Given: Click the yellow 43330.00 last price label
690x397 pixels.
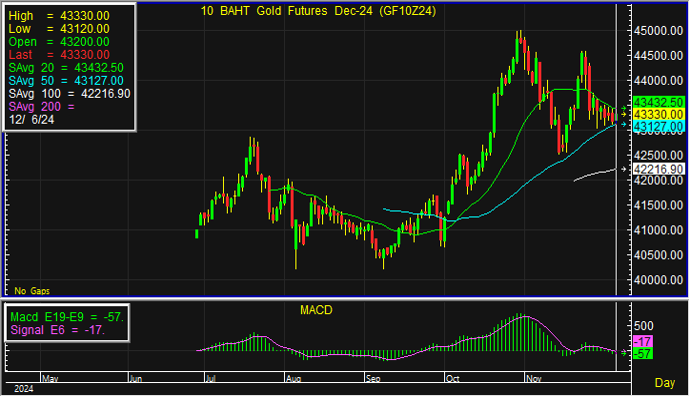Looking at the screenshot, I should pyautogui.click(x=658, y=114).
